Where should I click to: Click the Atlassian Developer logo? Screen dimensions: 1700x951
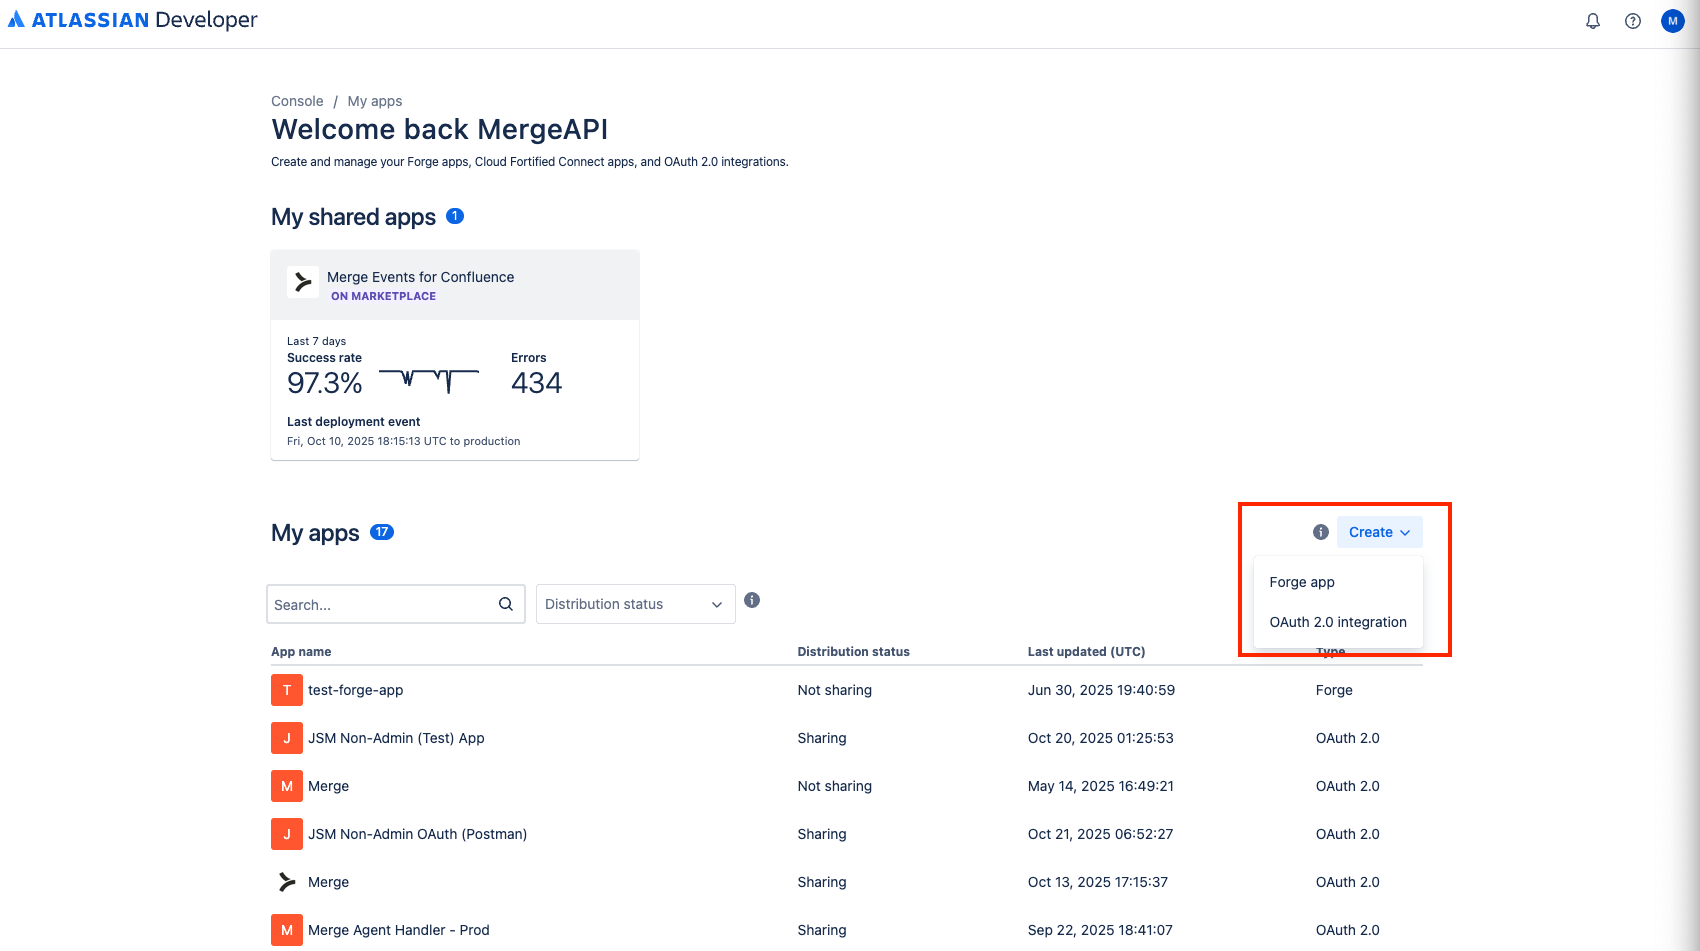(132, 20)
